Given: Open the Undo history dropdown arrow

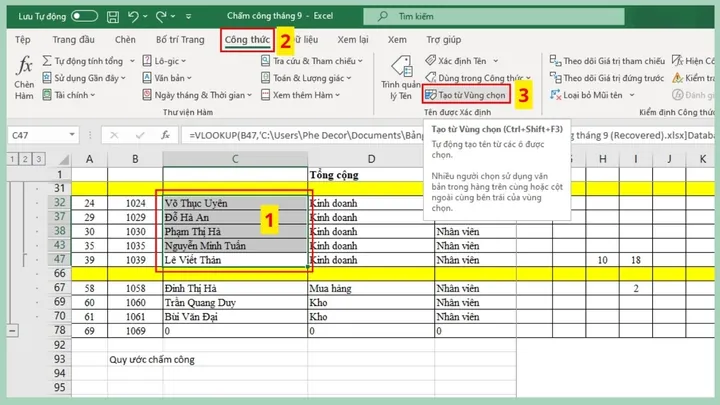Looking at the screenshot, I should tap(145, 17).
